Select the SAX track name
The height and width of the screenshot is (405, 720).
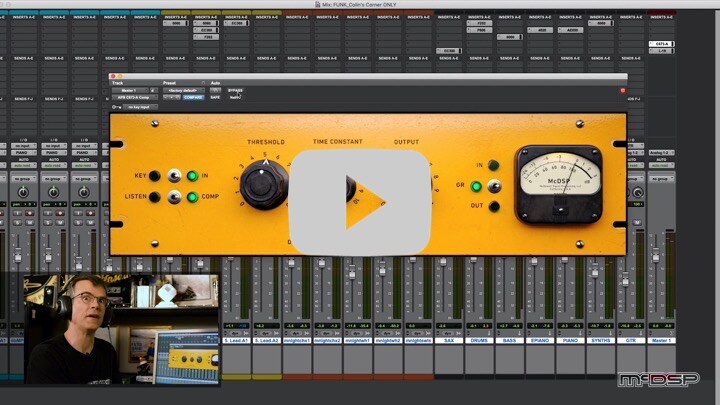[449, 341]
